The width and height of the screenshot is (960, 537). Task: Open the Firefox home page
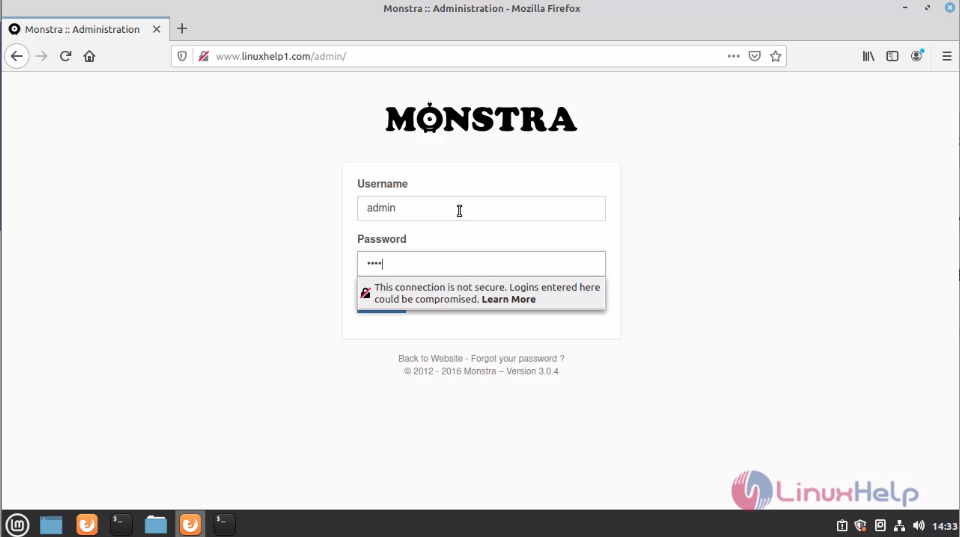point(89,56)
